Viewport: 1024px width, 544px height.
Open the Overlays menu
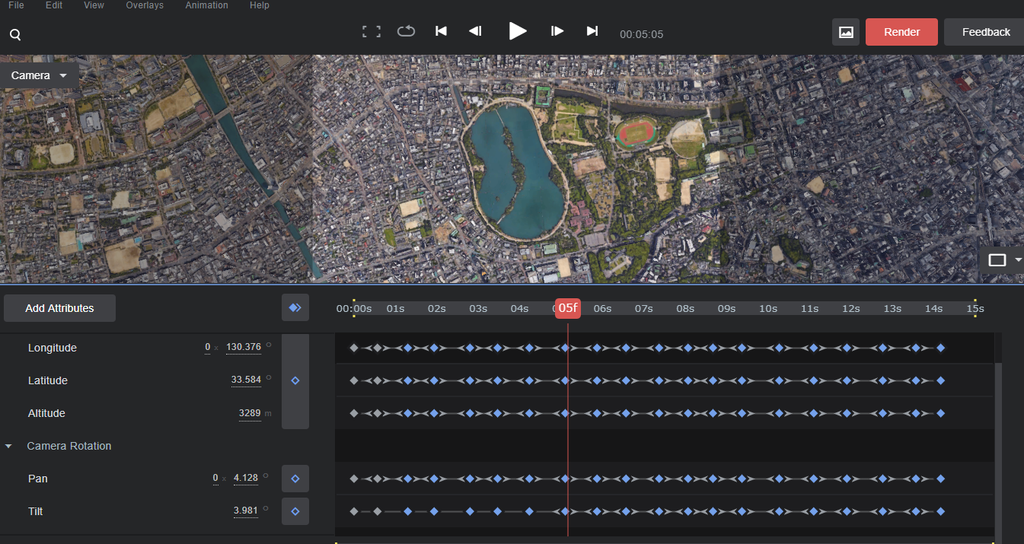[x=144, y=5]
